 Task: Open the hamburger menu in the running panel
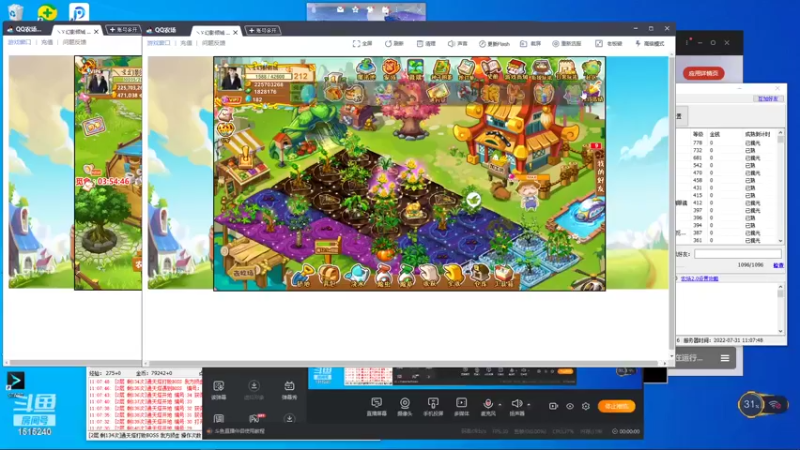click(724, 358)
